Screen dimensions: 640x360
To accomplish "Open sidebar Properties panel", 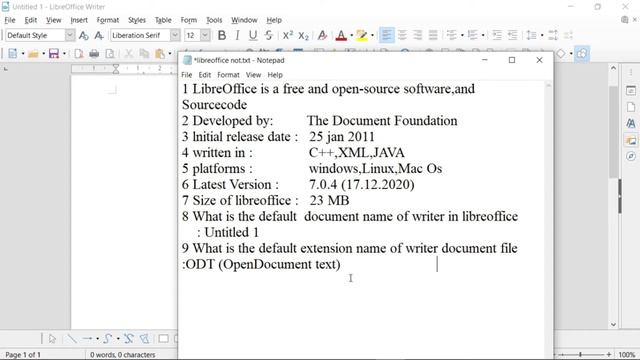I will (631, 91).
